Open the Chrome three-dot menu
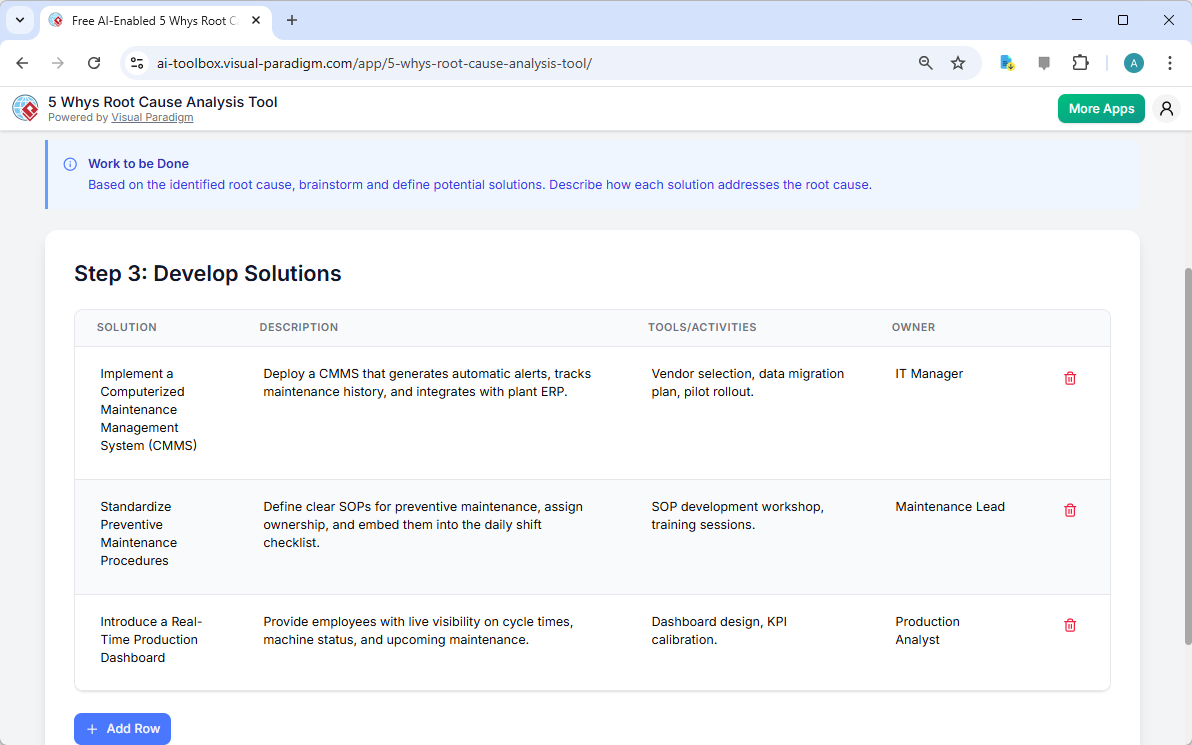Viewport: 1192px width, 745px height. point(1170,62)
